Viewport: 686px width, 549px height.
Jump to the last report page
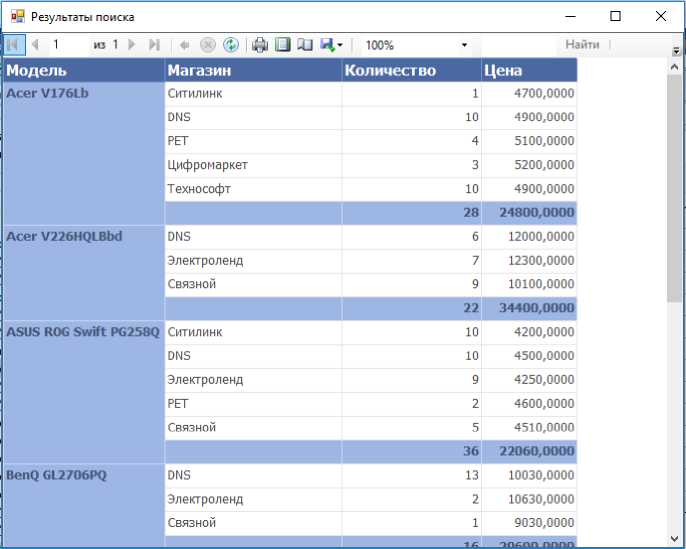pos(153,45)
